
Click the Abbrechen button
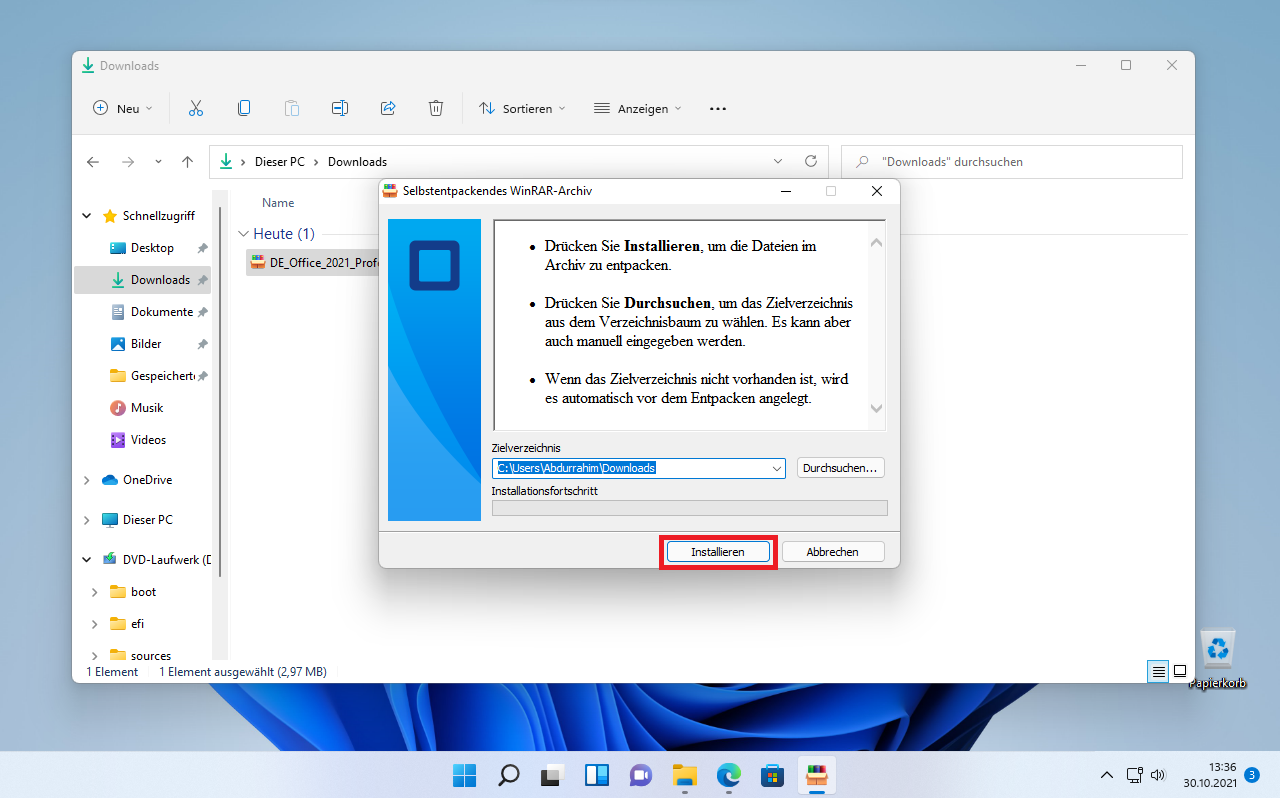click(x=833, y=552)
